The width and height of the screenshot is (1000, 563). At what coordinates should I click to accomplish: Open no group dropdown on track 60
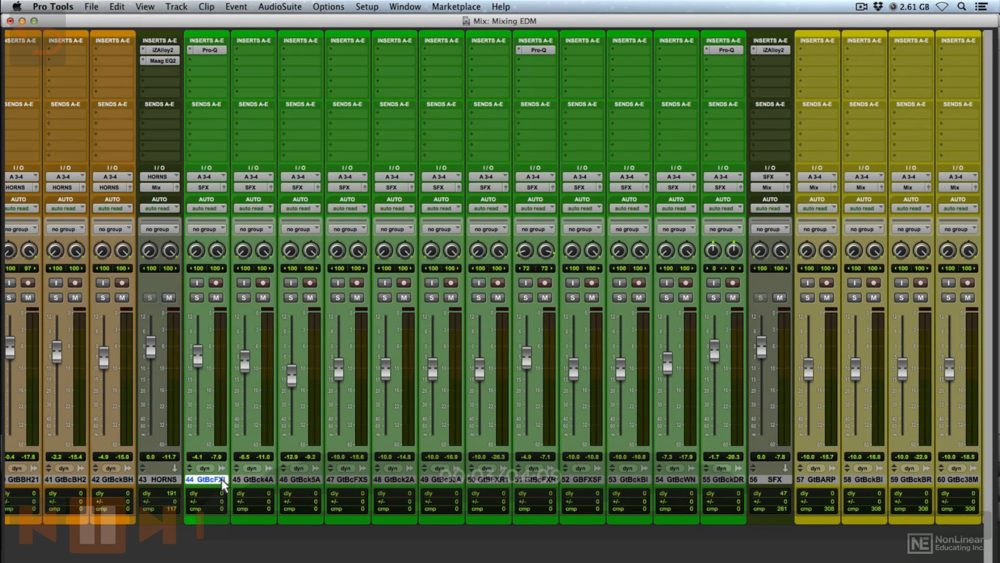tap(958, 229)
